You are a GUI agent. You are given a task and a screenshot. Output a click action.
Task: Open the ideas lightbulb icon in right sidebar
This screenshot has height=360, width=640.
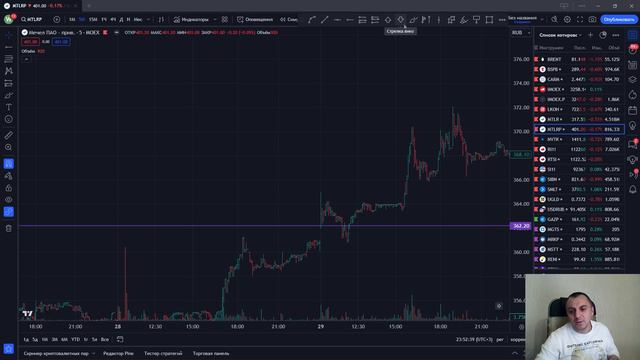632,126
